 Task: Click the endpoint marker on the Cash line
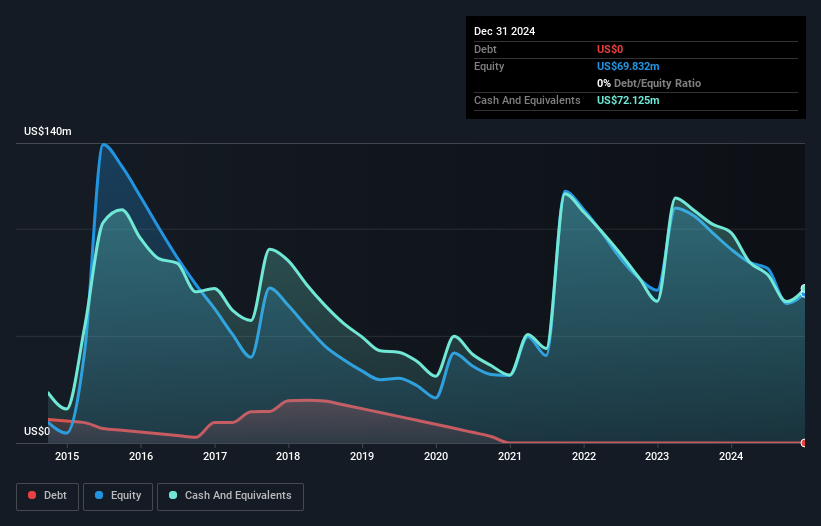805,288
